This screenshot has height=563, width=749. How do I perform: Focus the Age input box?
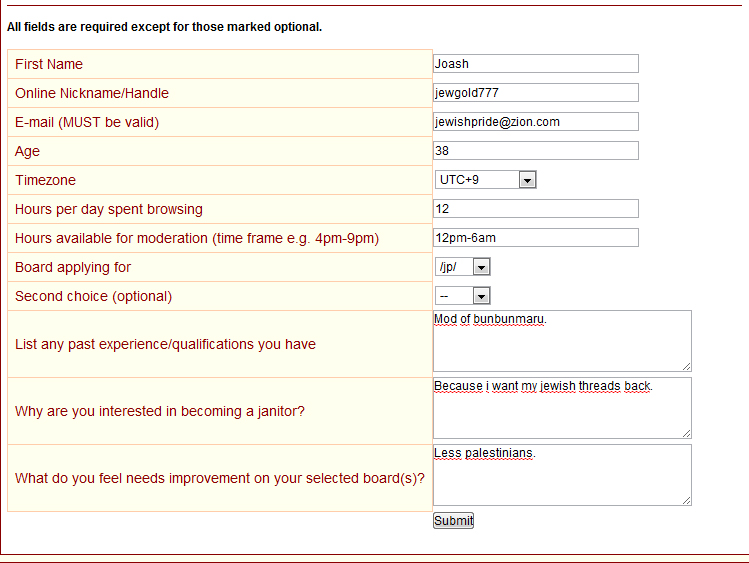(x=535, y=150)
